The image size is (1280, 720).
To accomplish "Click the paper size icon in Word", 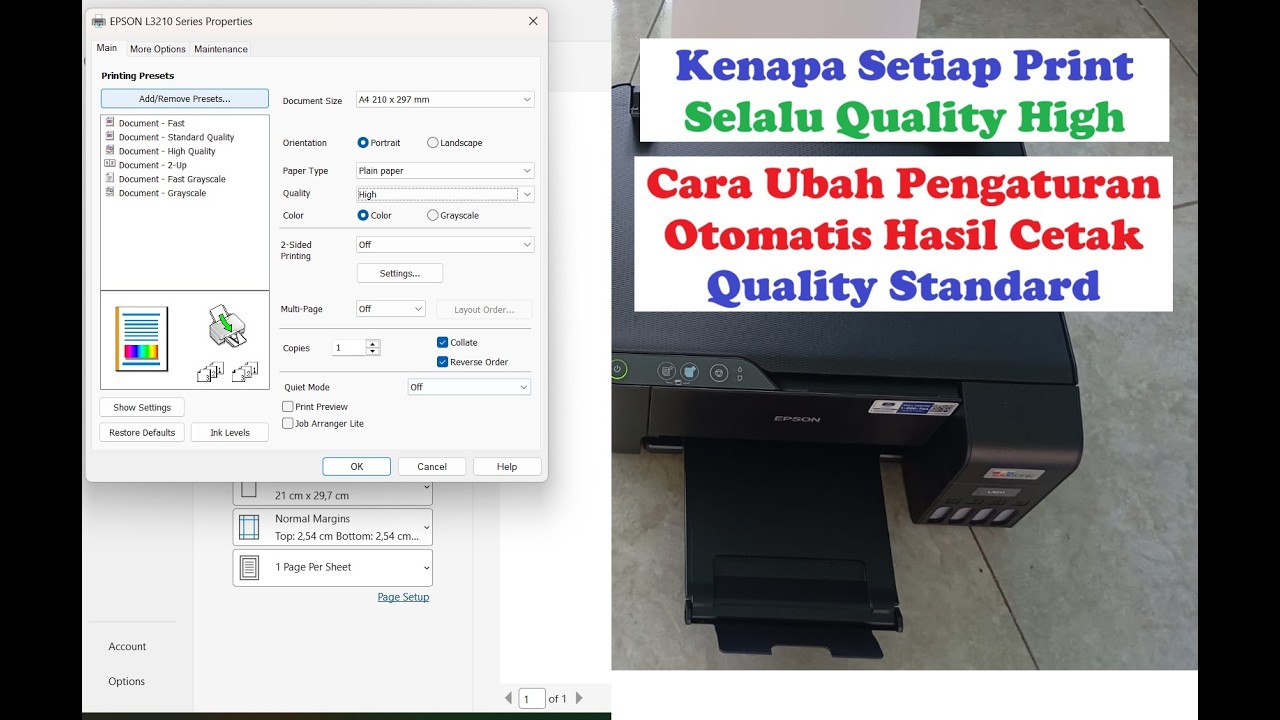I will coord(249,489).
